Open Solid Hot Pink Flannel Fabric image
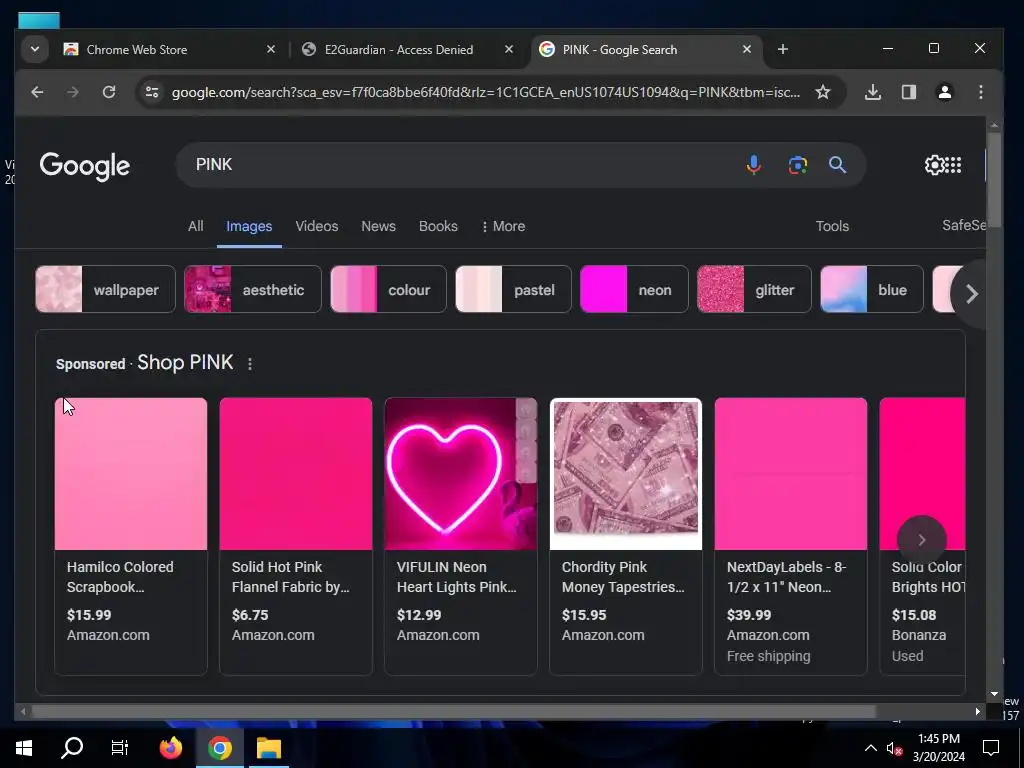This screenshot has width=1024, height=768. [x=296, y=474]
